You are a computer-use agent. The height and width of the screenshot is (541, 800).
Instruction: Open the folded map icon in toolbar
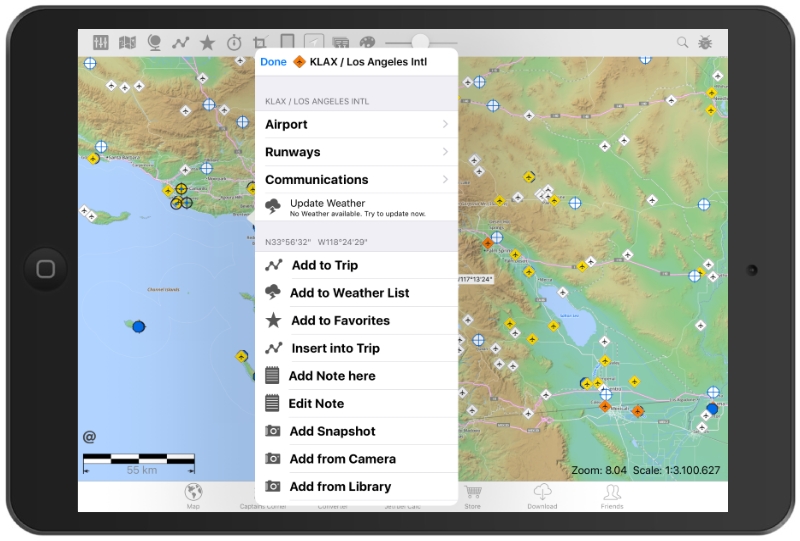point(128,42)
